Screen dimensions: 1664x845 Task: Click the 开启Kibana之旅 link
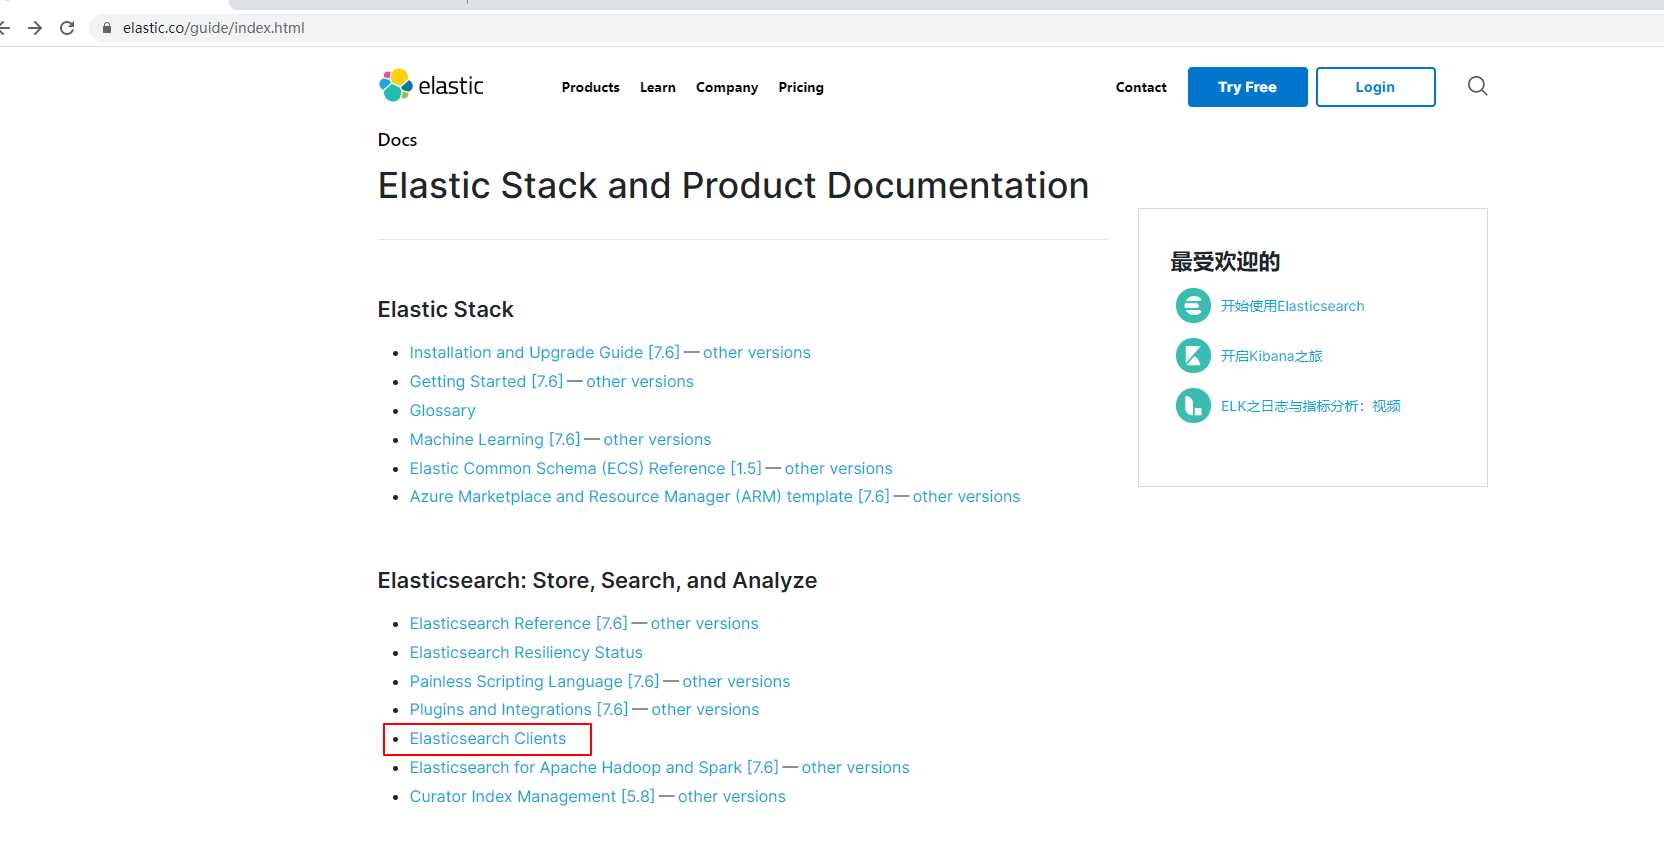1271,356
